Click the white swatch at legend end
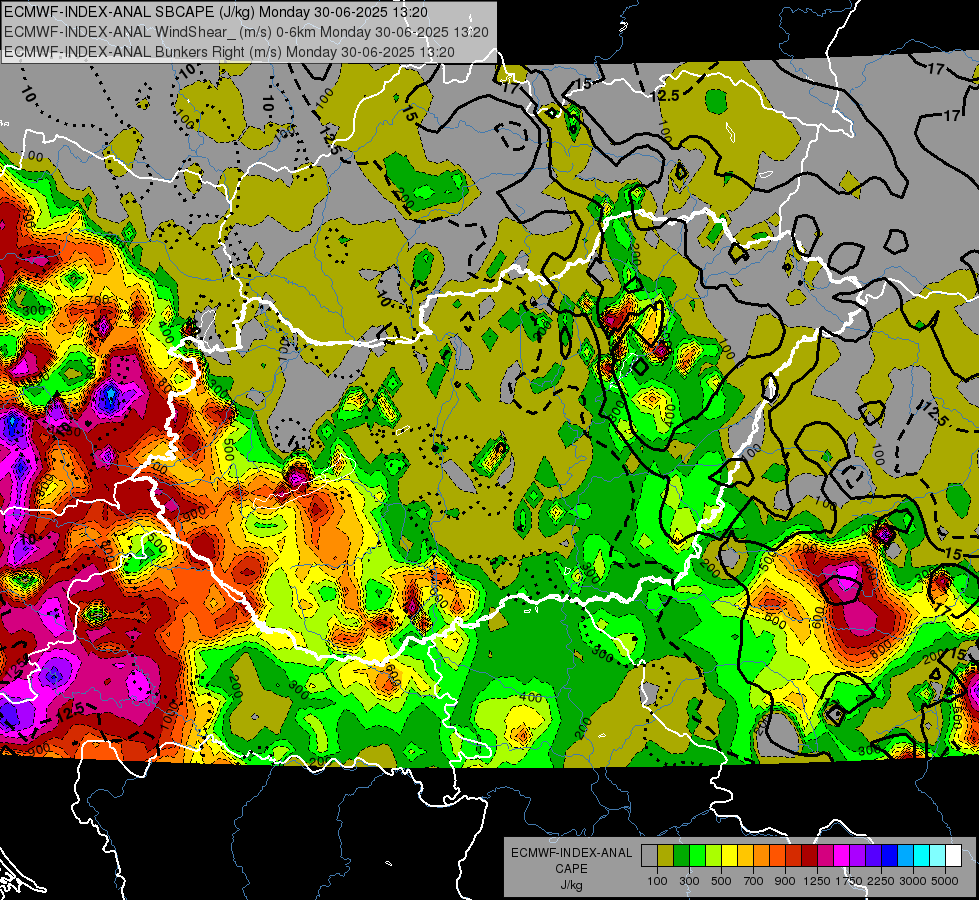The image size is (979, 900). pos(953,856)
